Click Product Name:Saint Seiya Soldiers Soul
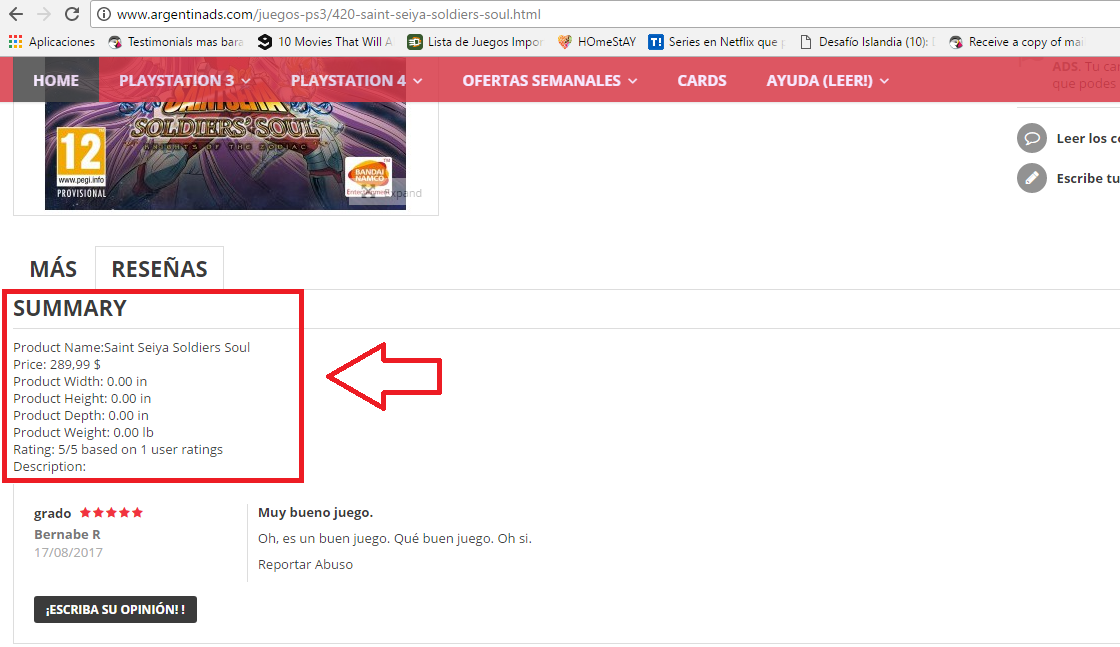 (131, 347)
